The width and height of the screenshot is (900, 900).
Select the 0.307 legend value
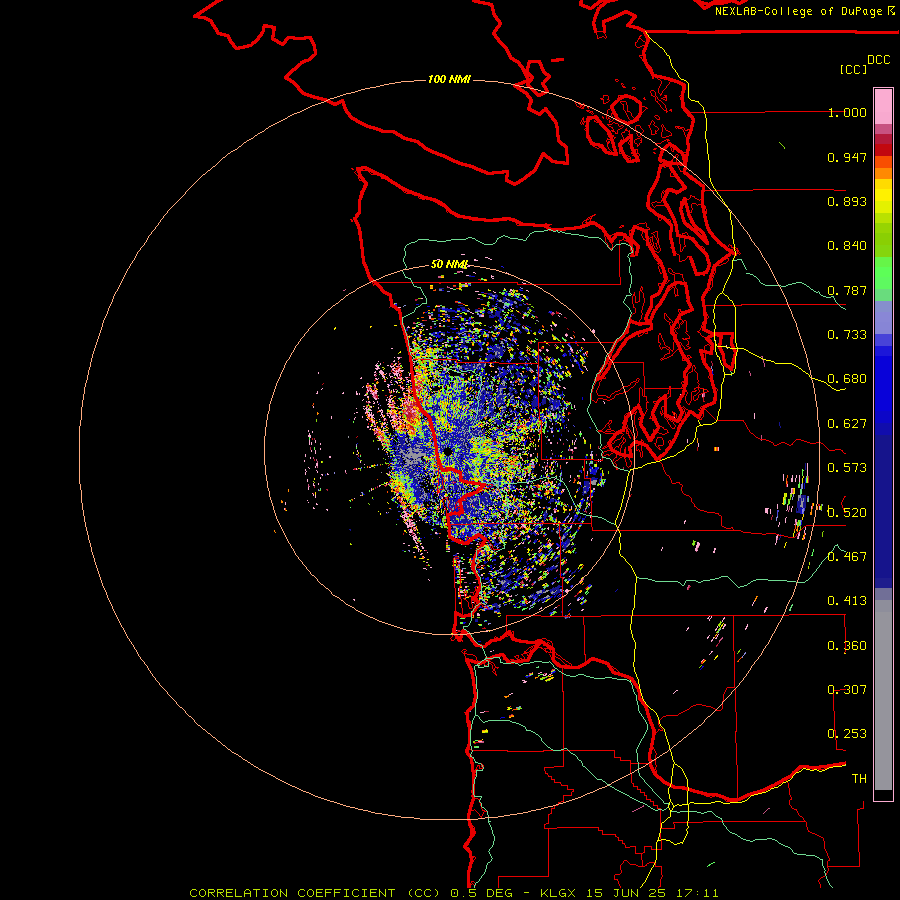[x=847, y=689]
